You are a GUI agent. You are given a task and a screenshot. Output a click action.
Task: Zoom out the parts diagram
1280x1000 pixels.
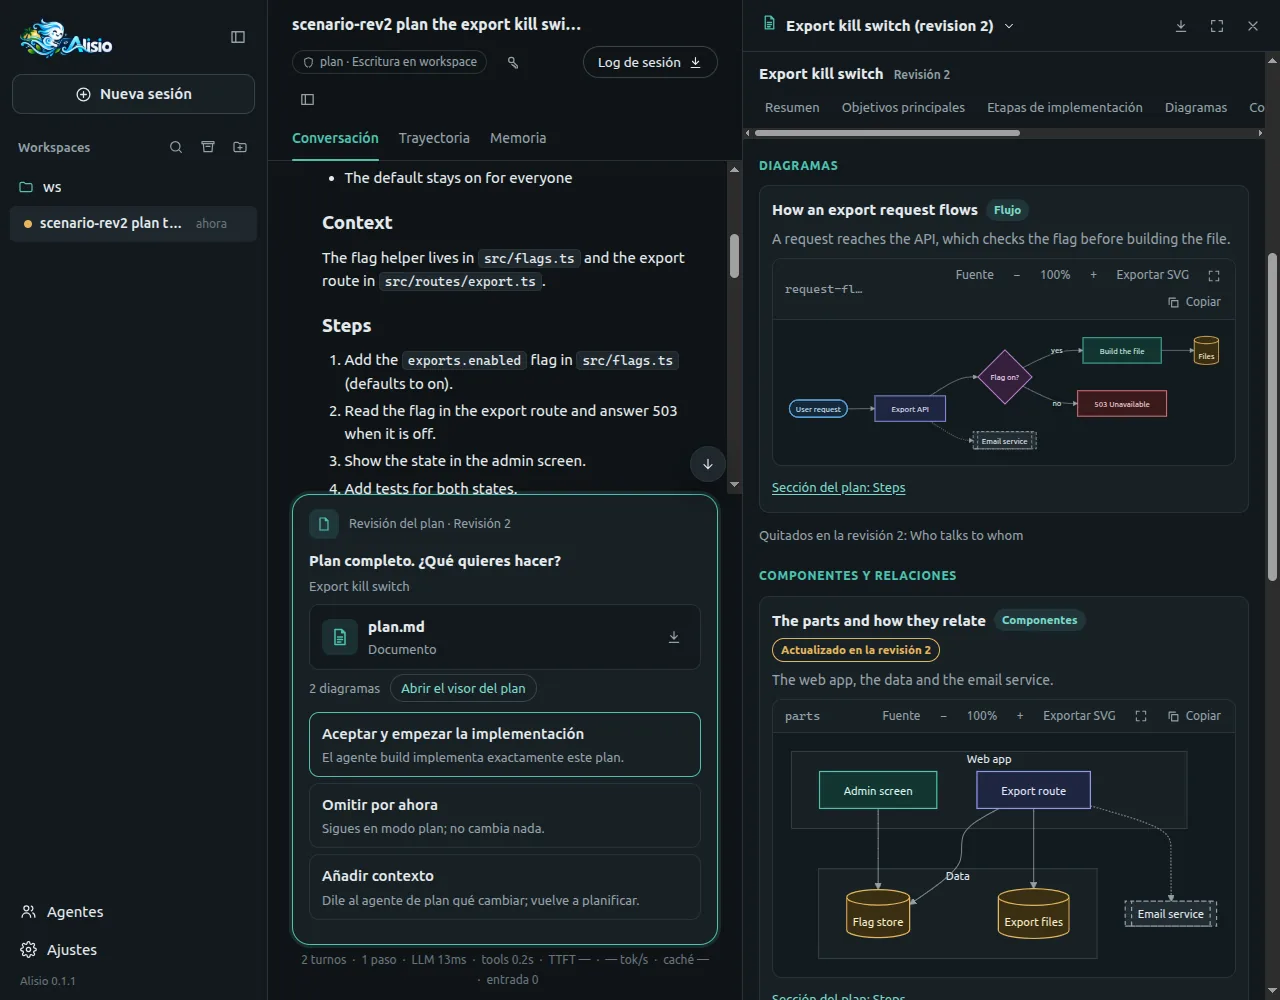pos(943,716)
